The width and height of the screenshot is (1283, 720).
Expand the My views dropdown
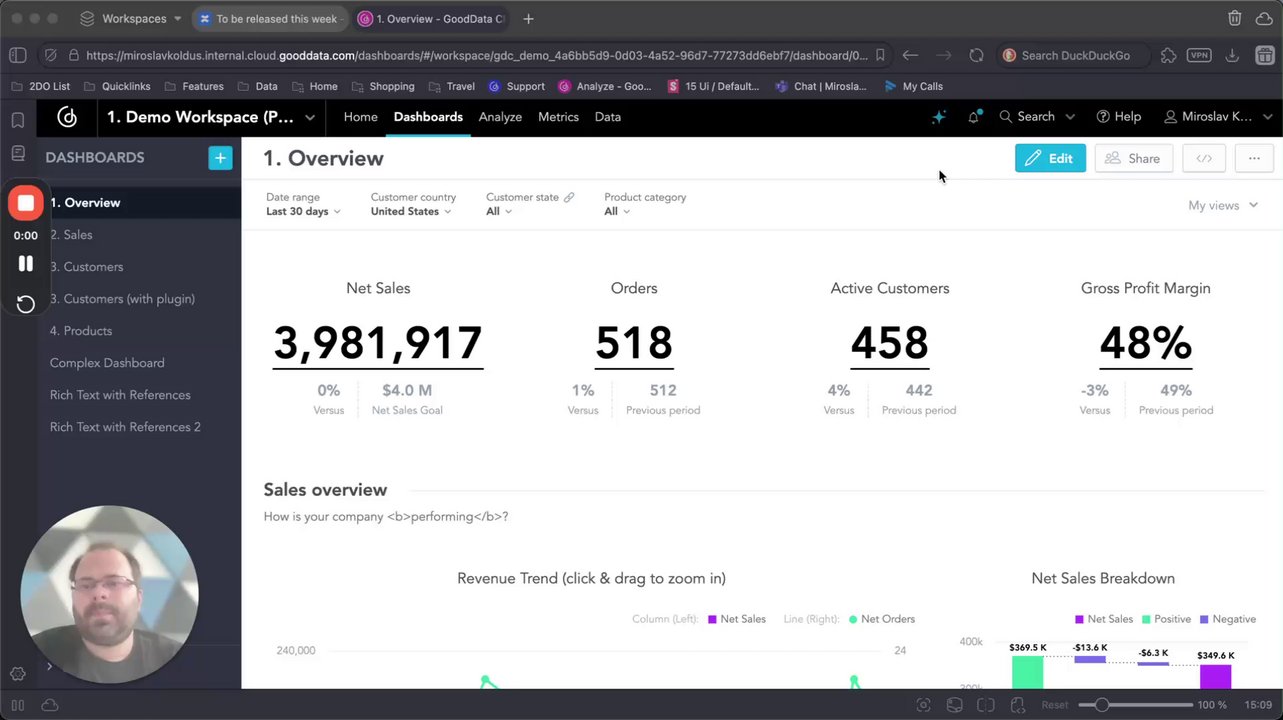(1222, 205)
